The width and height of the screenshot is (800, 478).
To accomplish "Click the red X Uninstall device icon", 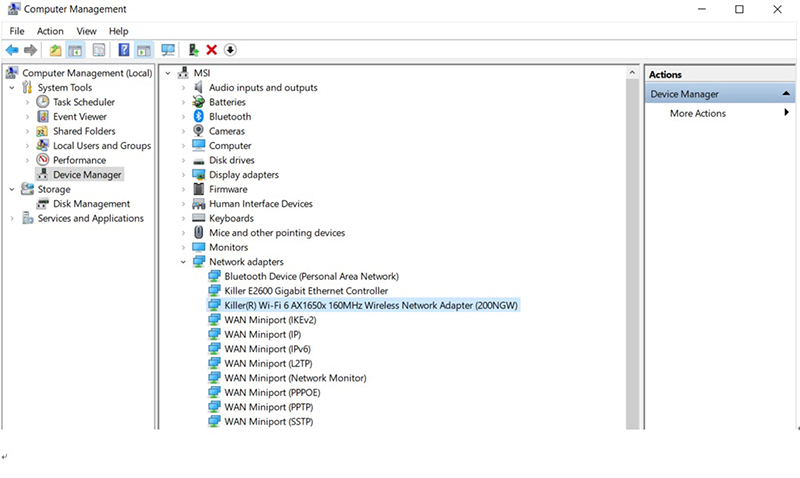I will coord(212,50).
